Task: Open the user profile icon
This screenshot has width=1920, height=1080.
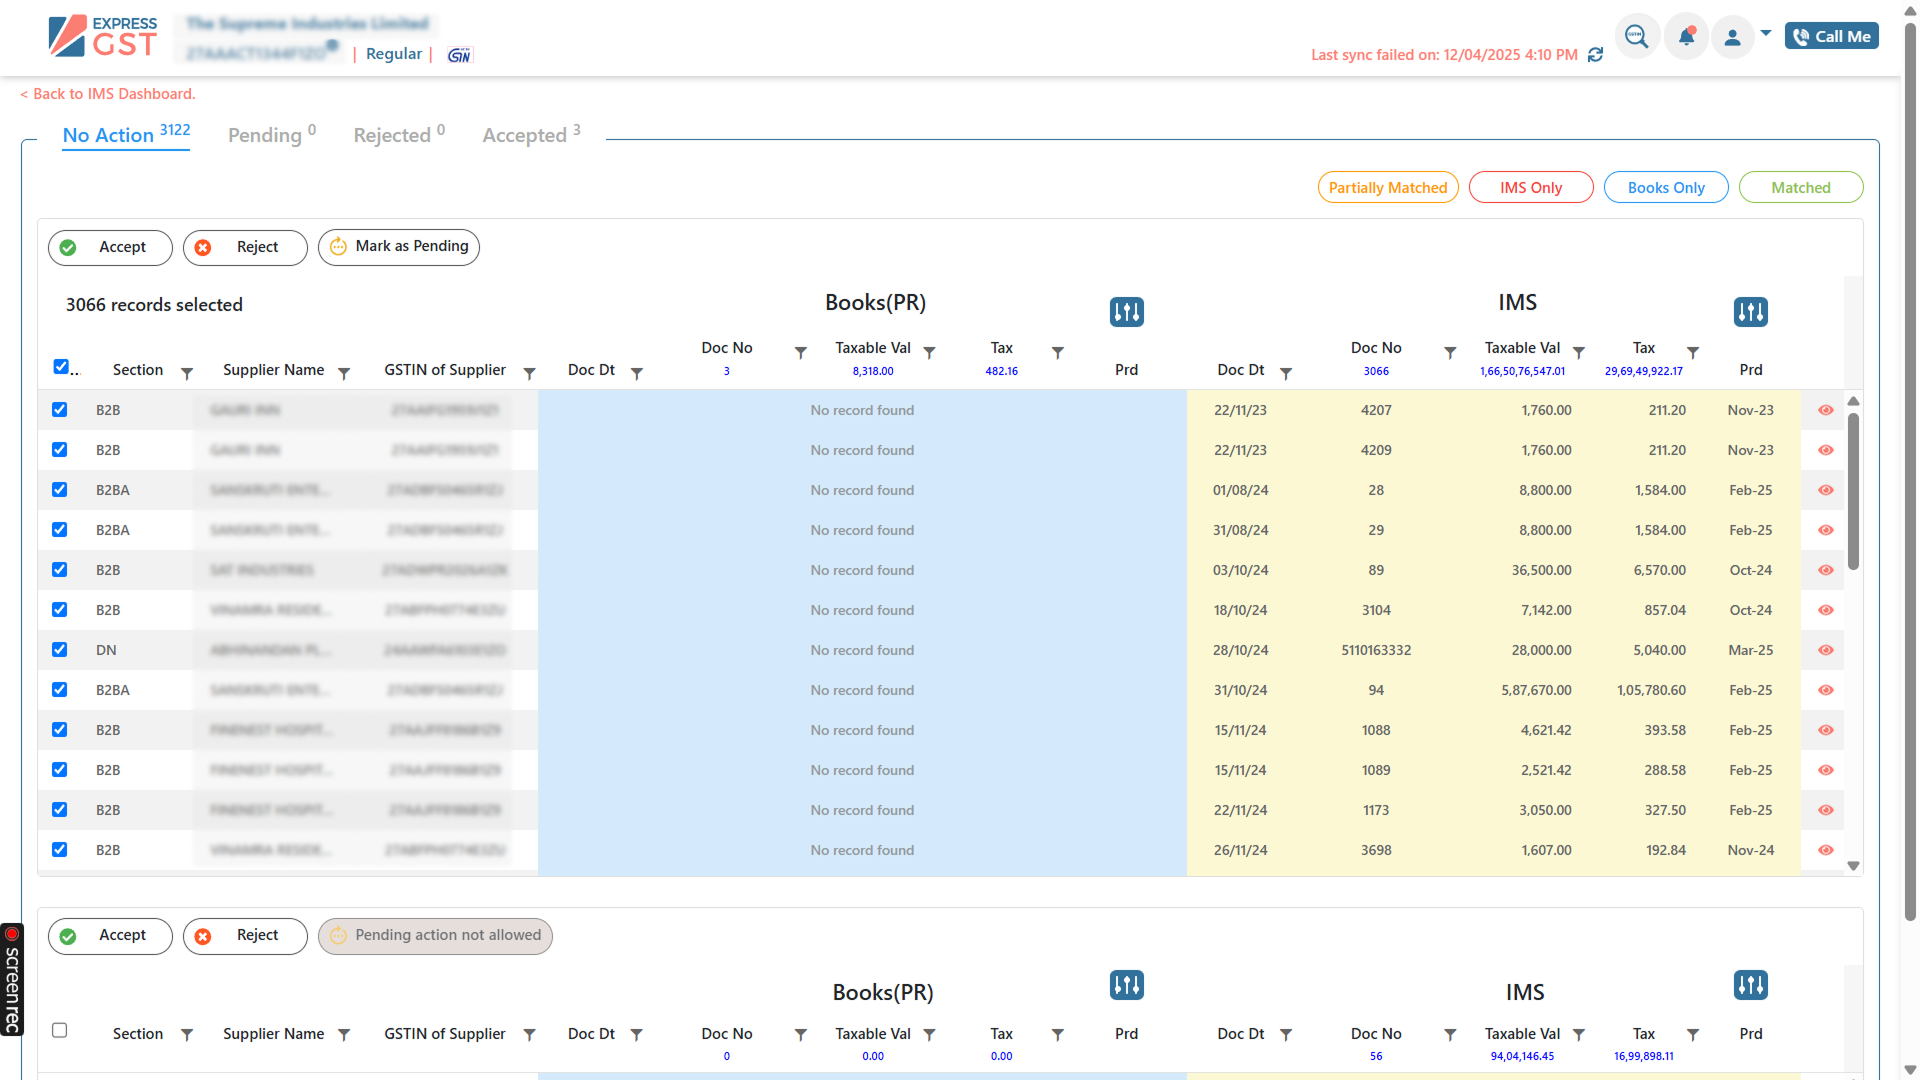Action: point(1733,36)
